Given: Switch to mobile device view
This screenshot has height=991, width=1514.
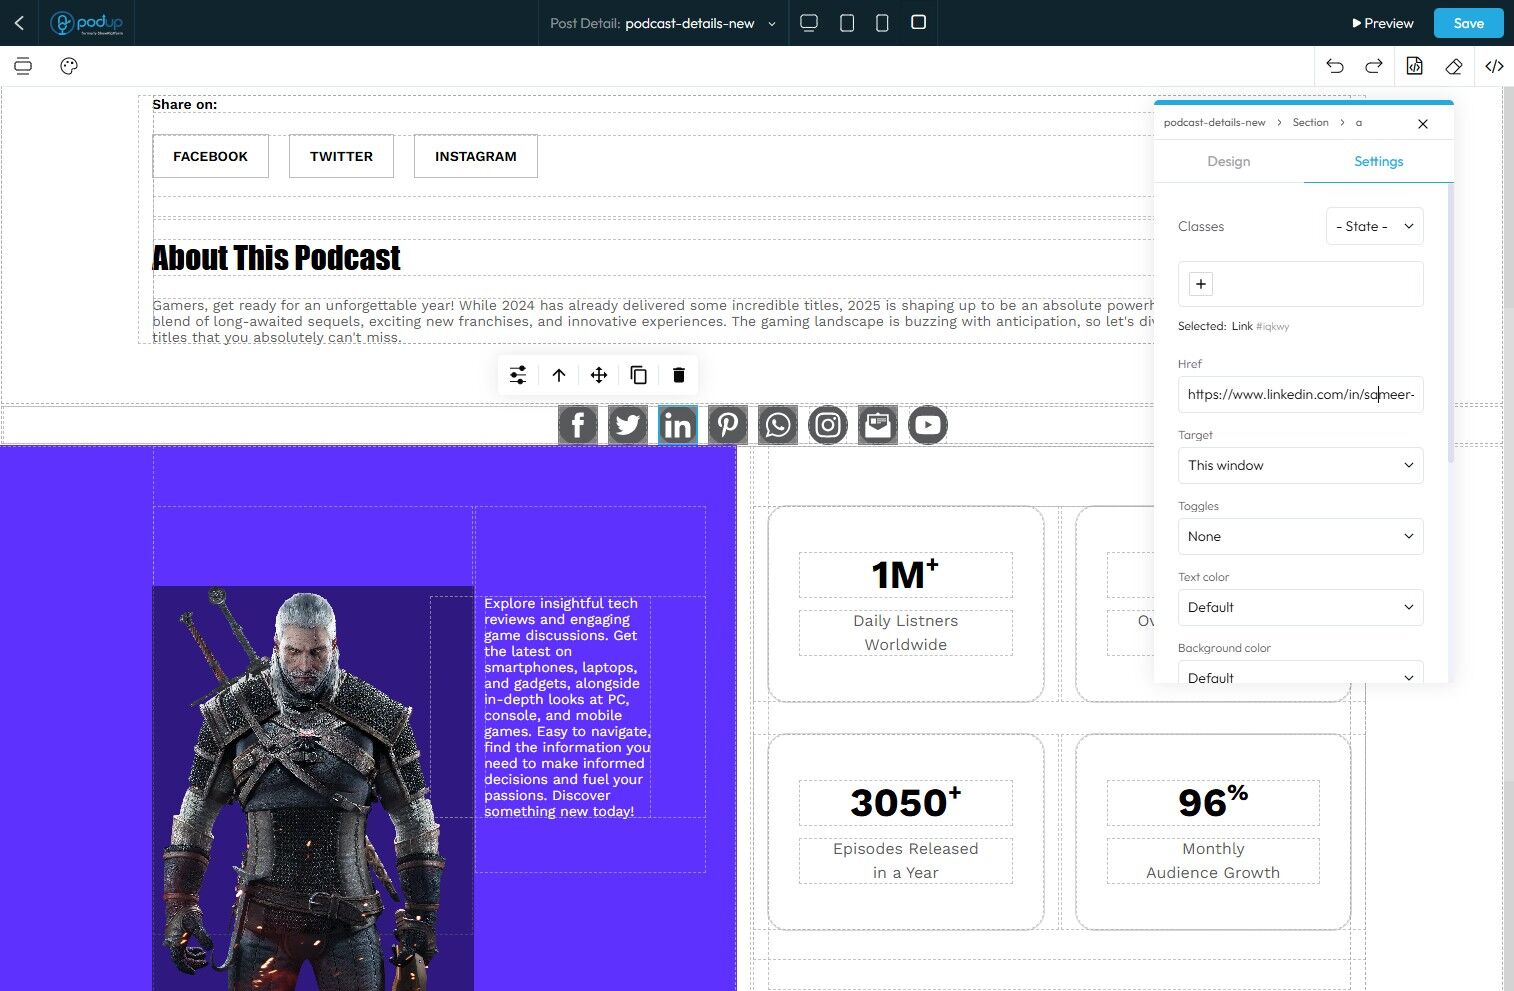Looking at the screenshot, I should (882, 23).
